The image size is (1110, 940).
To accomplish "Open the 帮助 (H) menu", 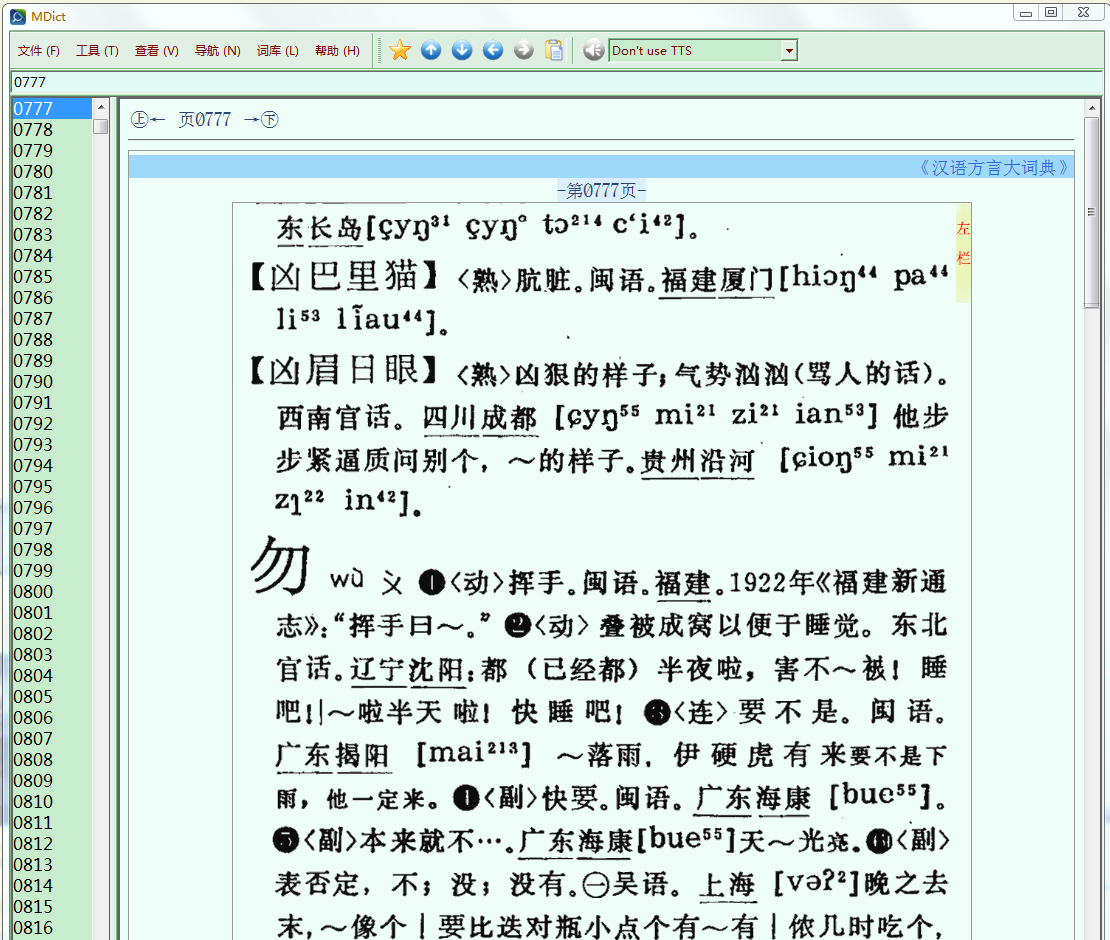I will [x=337, y=51].
